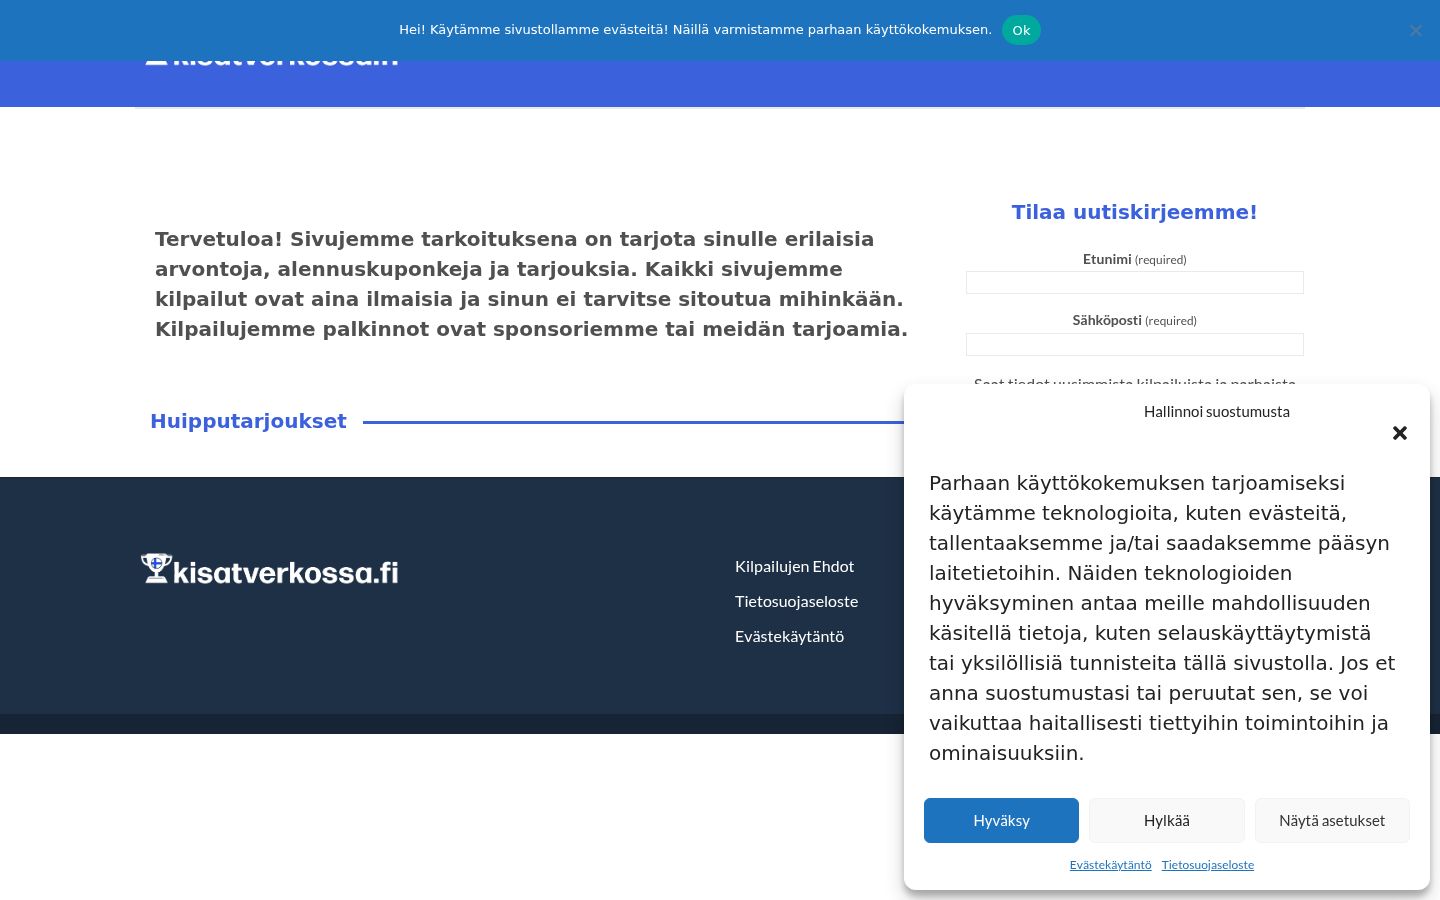The height and width of the screenshot is (900, 1440).
Task: Focus the Sähköposti input field
Action: click(x=1135, y=345)
